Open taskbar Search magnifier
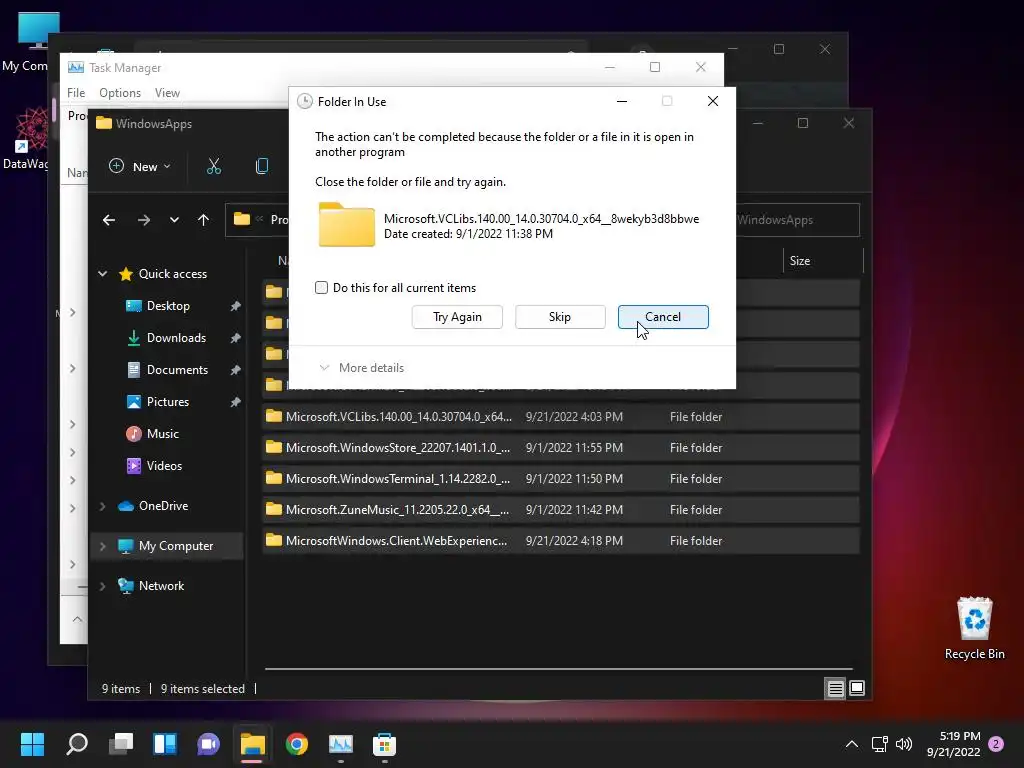Viewport: 1024px width, 768px height. [x=77, y=744]
